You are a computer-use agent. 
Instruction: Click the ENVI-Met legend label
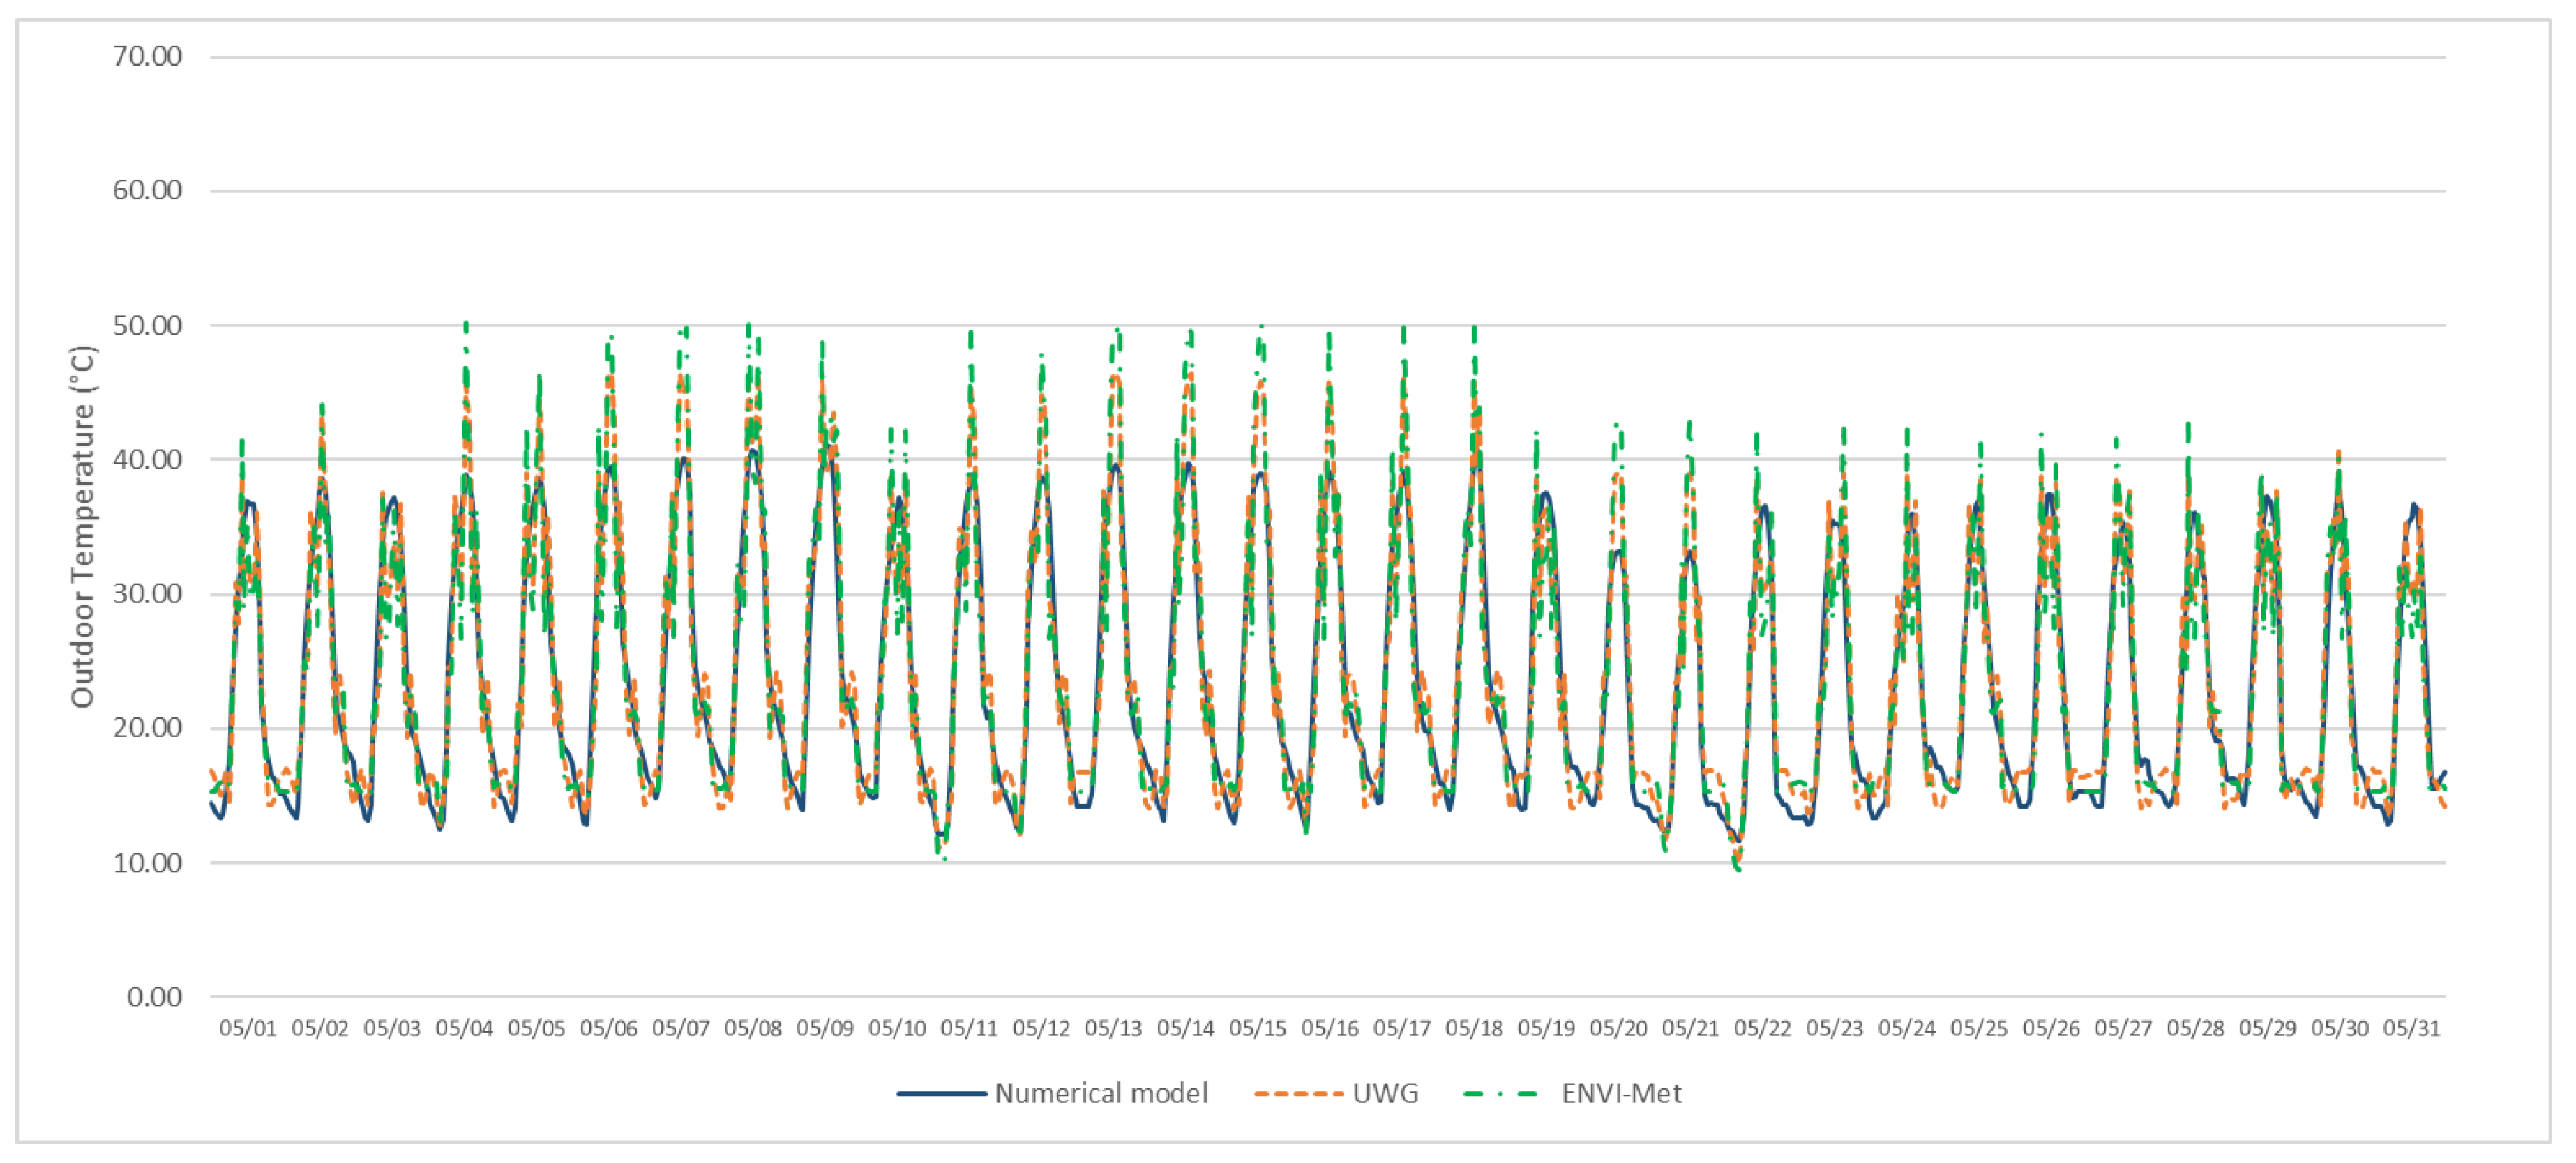1621,1093
